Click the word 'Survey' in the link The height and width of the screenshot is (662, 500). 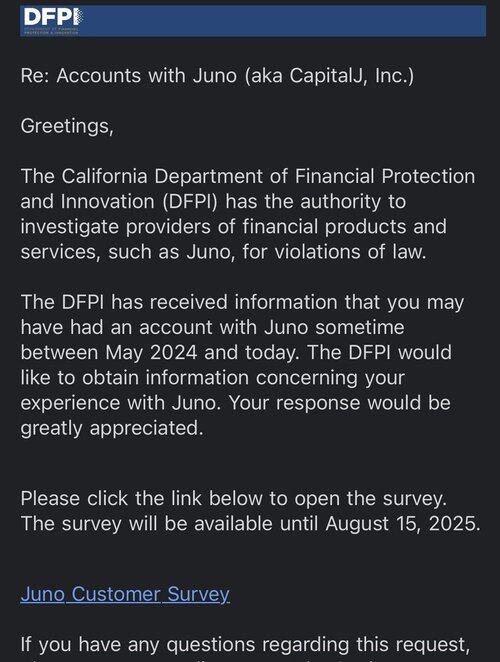coord(198,594)
